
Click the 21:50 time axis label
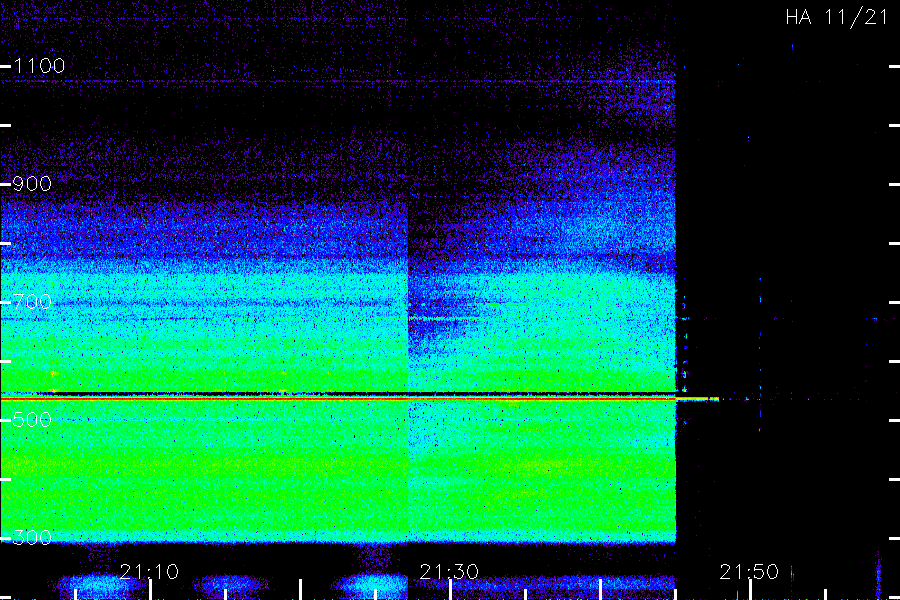coord(749,572)
